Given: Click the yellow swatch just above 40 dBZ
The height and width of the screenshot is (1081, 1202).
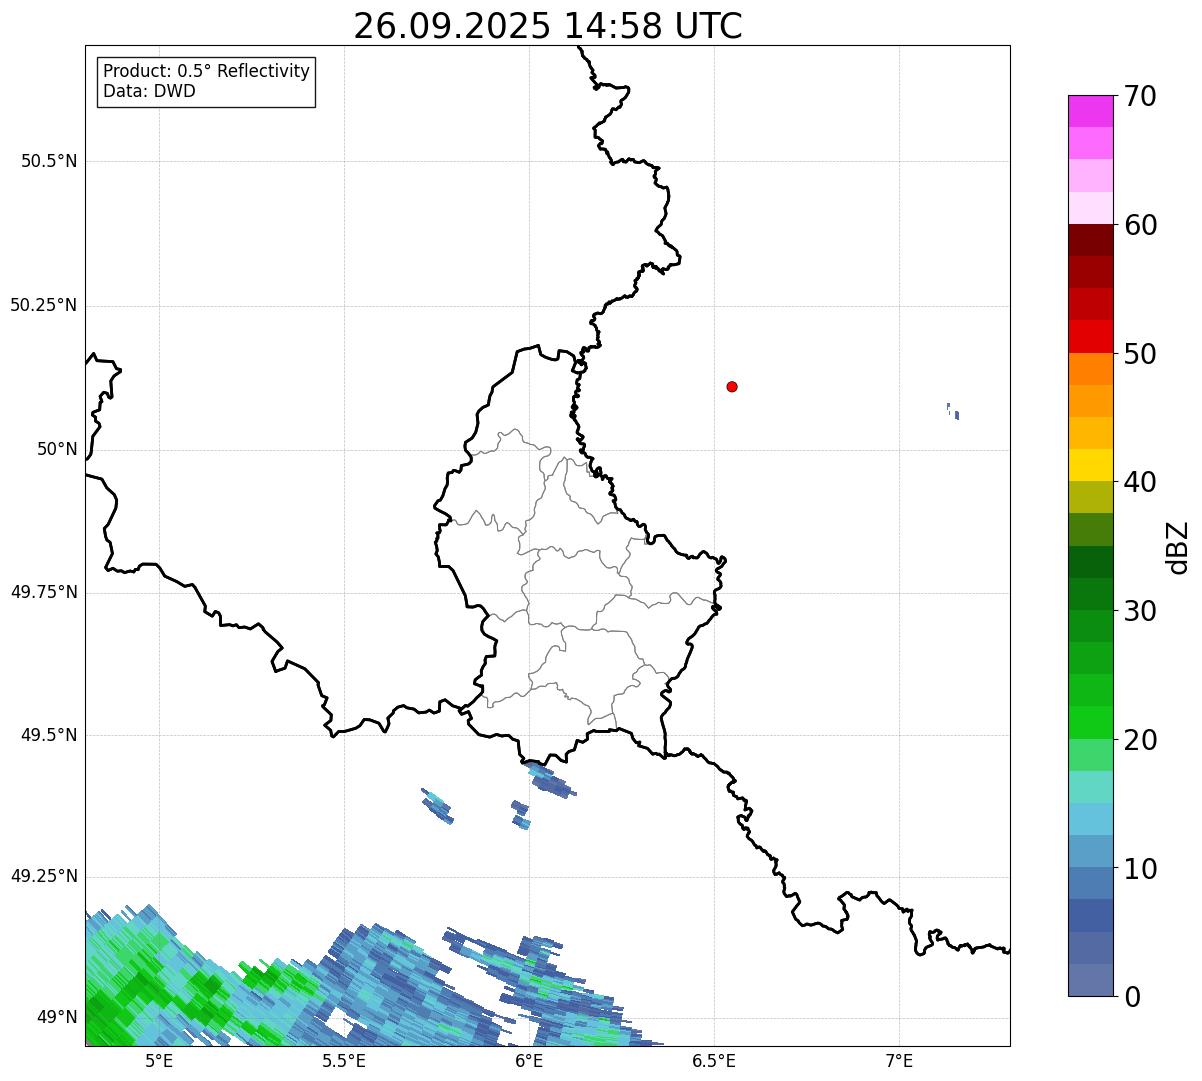Looking at the screenshot, I should point(1090,465).
